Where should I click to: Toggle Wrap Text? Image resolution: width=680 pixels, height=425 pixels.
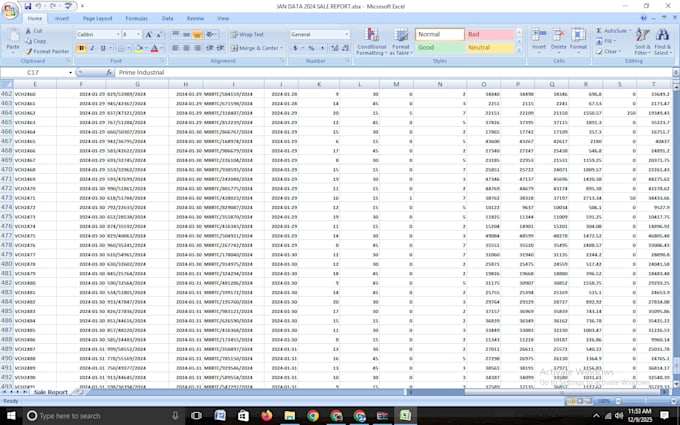(247, 34)
